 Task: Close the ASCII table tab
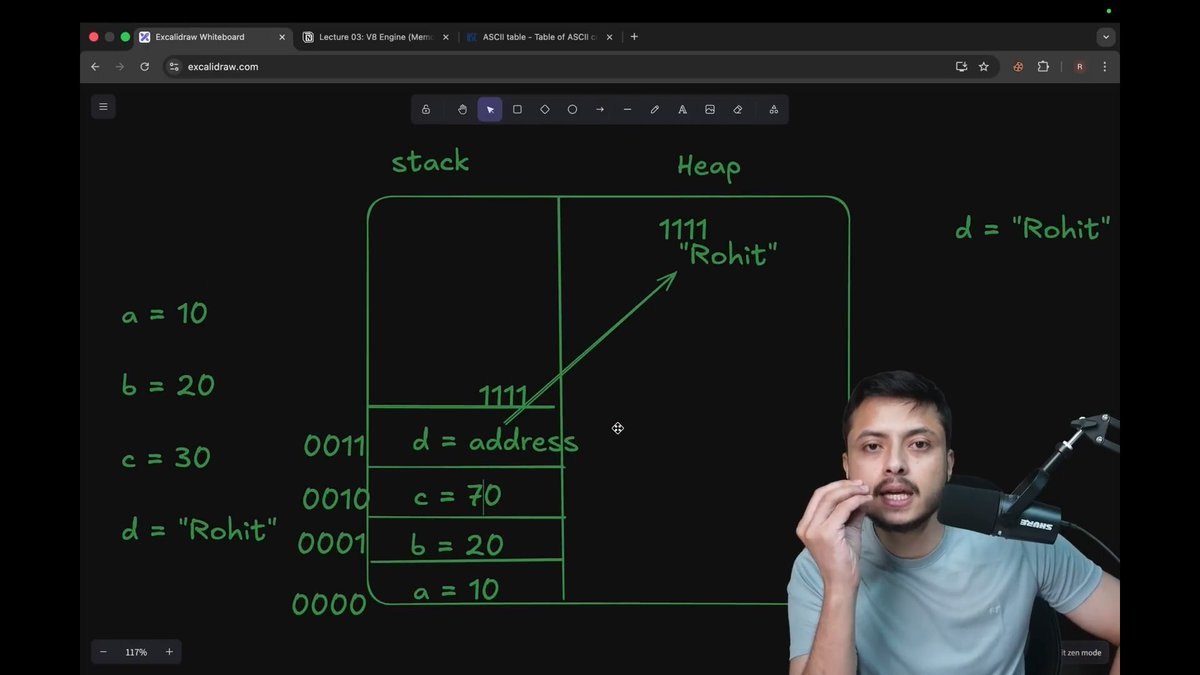coord(609,37)
